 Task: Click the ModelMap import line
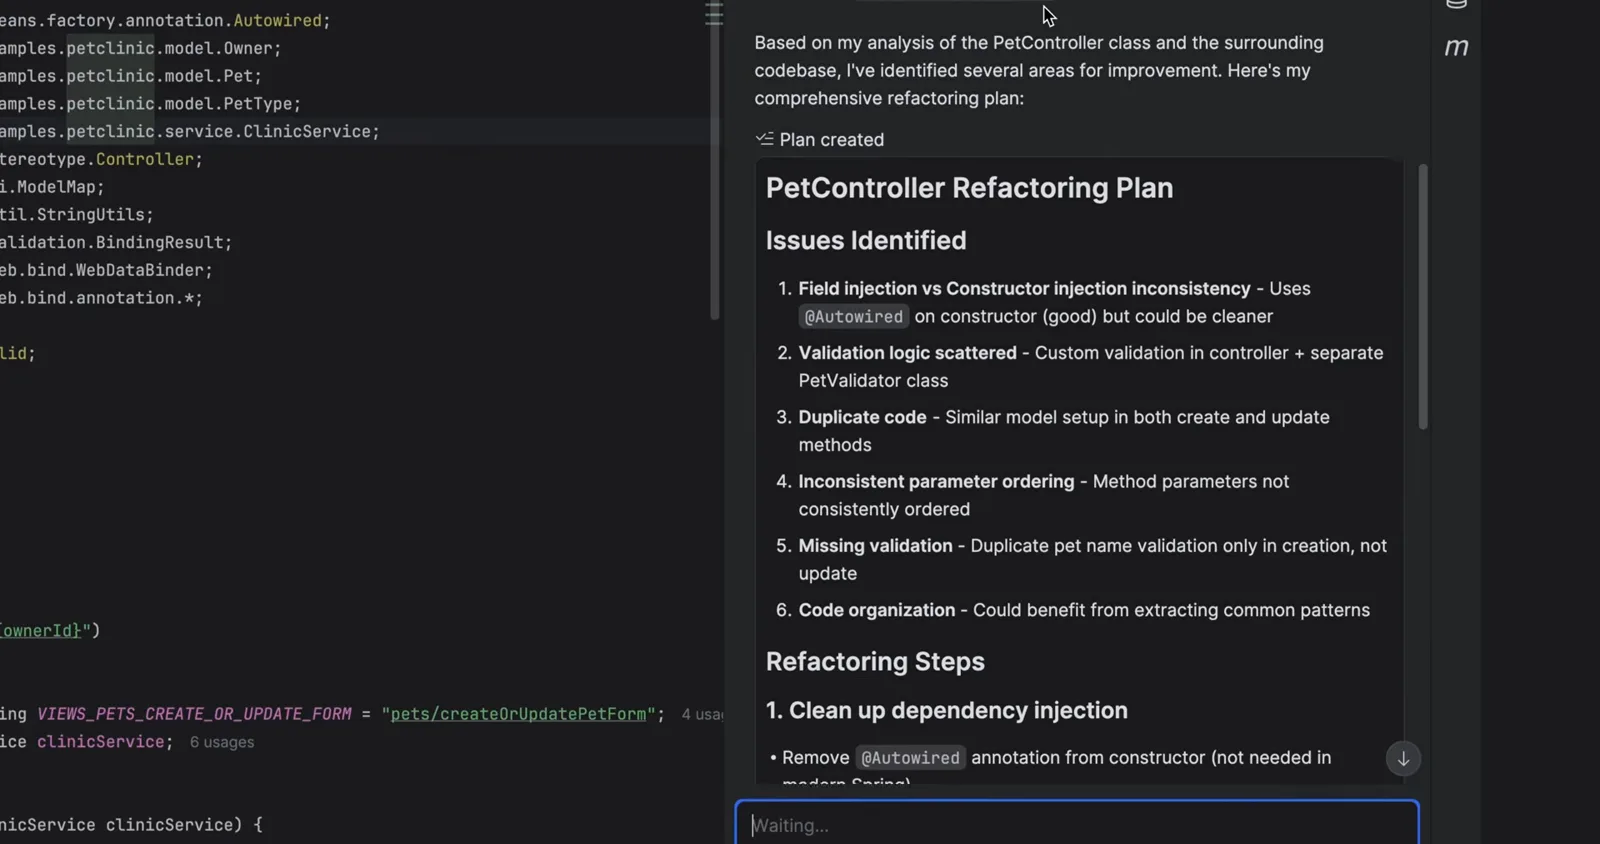[52, 187]
